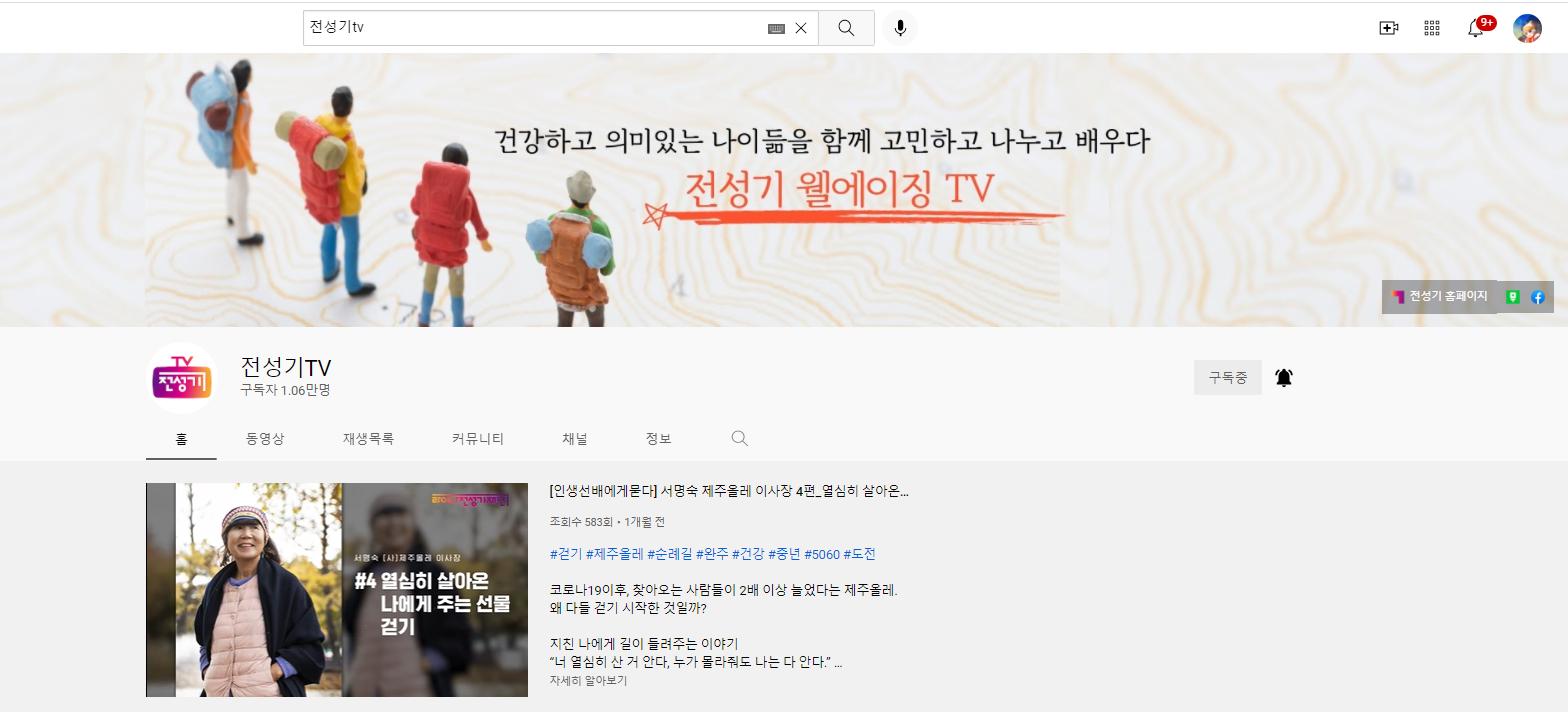Screen dimensions: 1568x712
Task: Switch to the 커뮤니티 tab
Action: 478,439
